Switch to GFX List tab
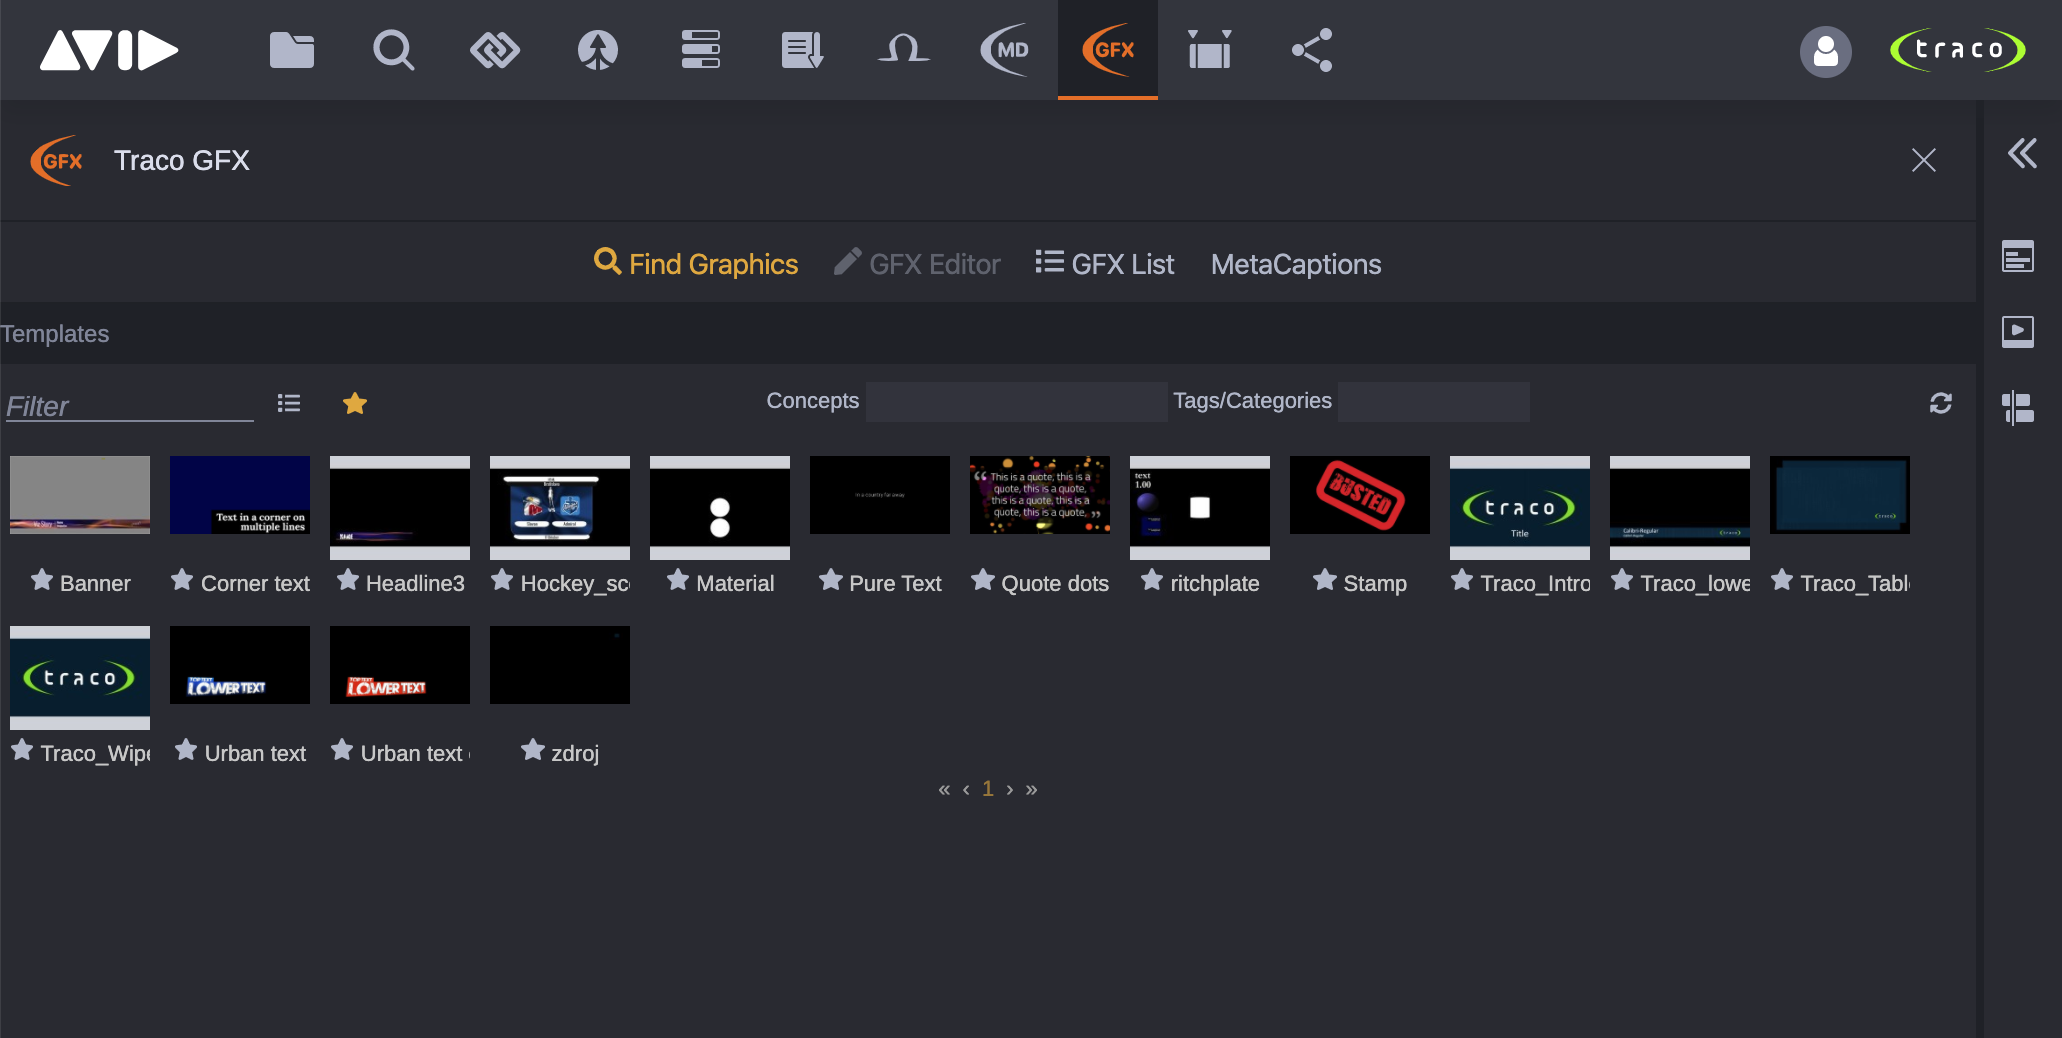 (x=1105, y=264)
